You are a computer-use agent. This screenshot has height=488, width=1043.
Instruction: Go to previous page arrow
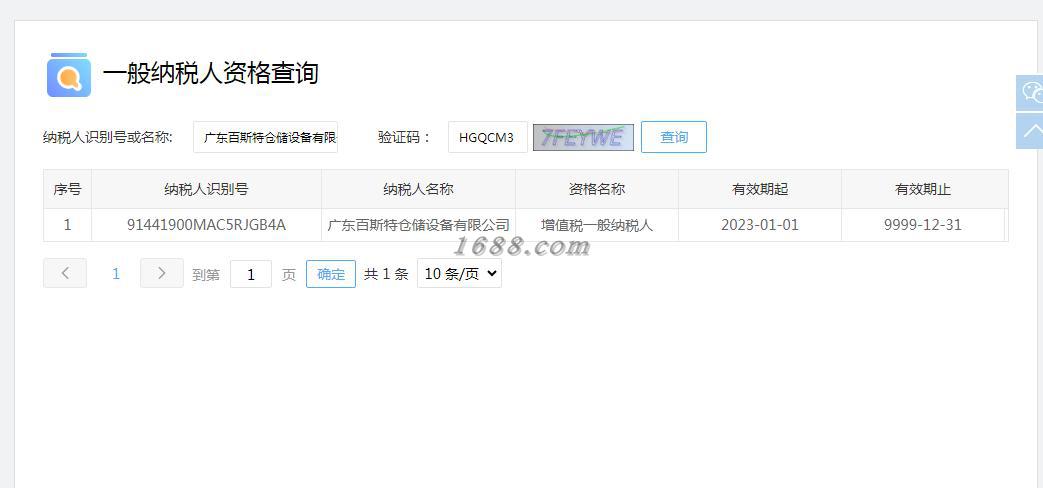click(x=65, y=273)
